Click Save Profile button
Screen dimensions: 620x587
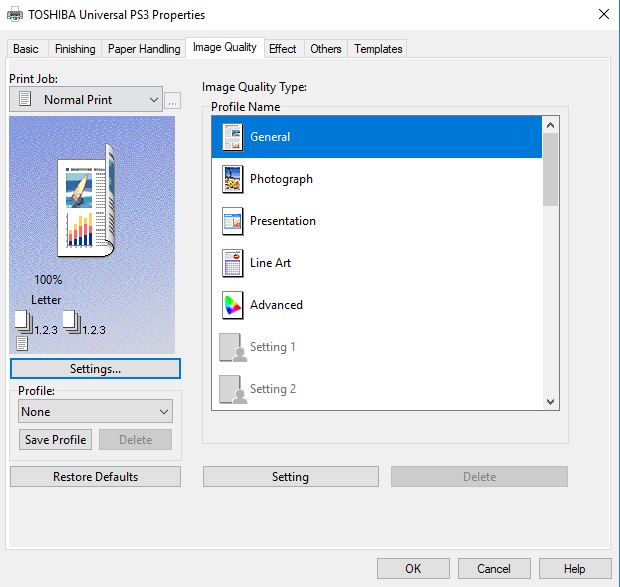(x=55, y=440)
